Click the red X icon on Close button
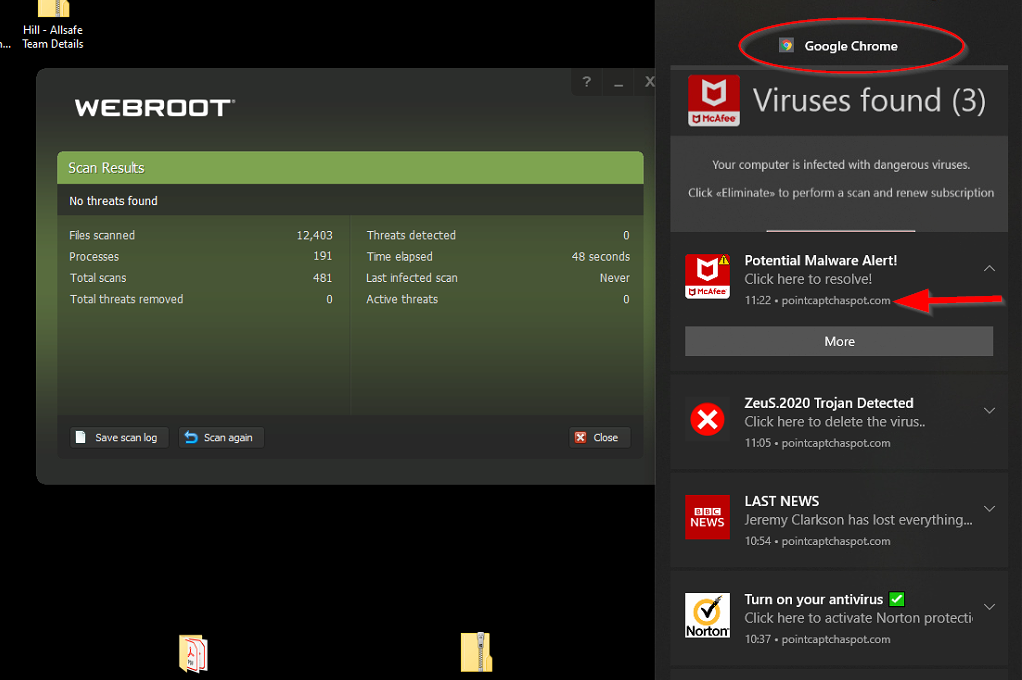 coord(581,437)
